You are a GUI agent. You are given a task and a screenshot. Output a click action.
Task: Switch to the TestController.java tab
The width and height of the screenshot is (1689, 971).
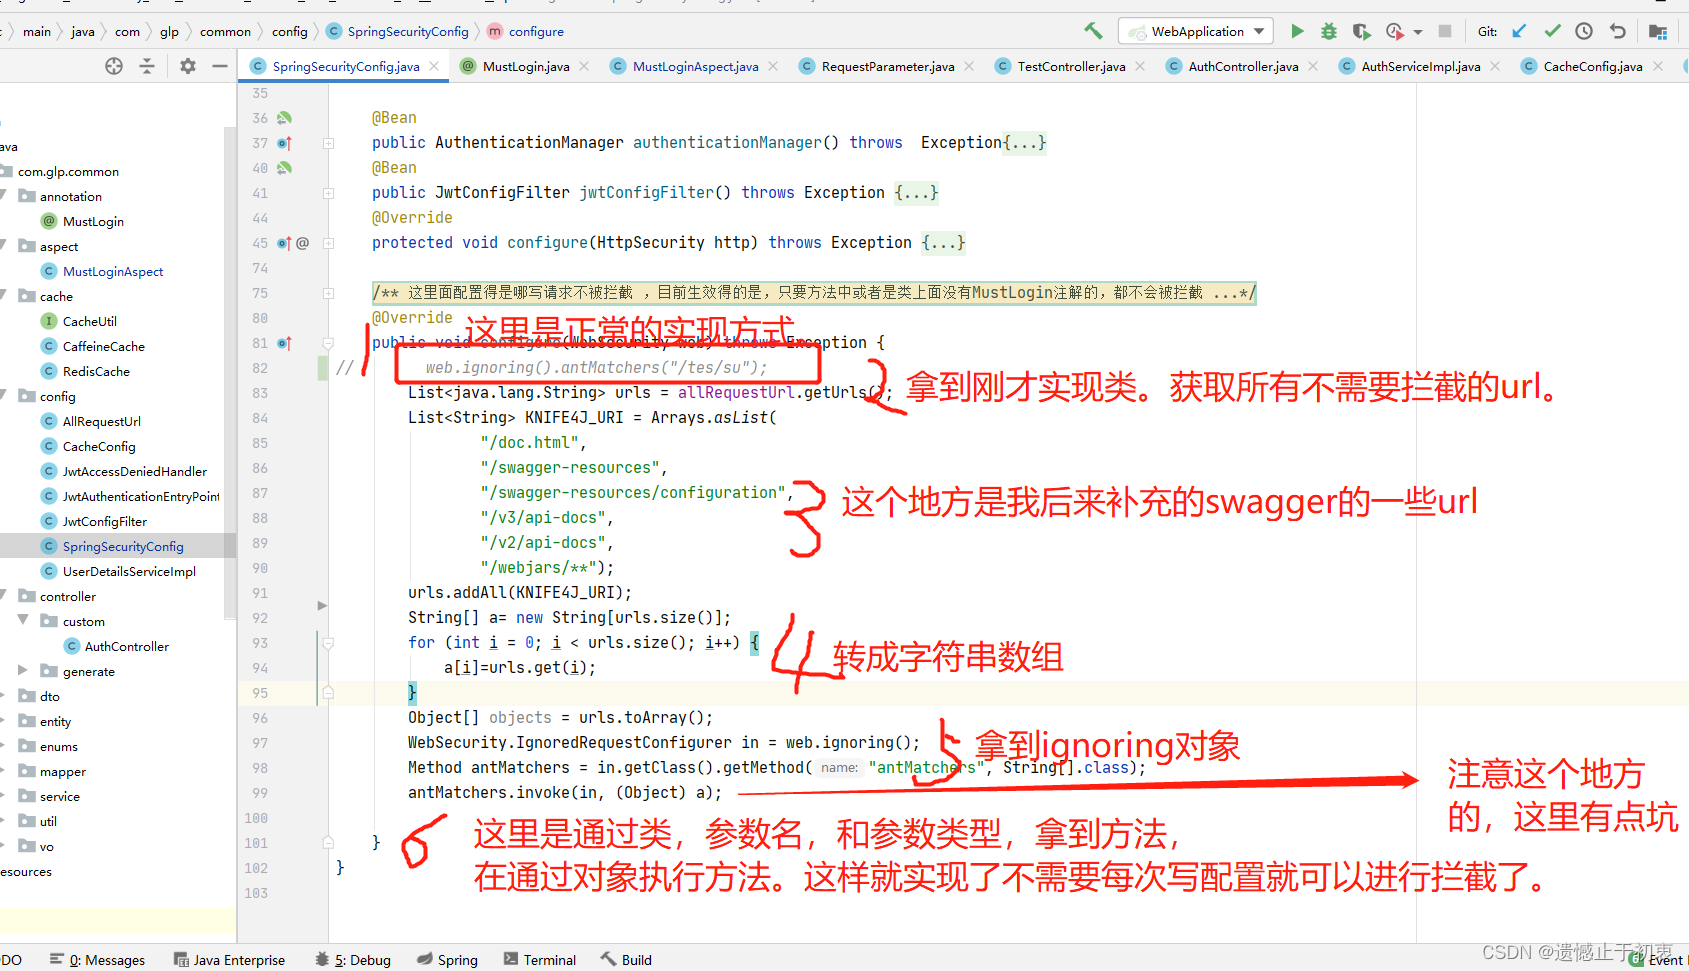click(x=1071, y=66)
